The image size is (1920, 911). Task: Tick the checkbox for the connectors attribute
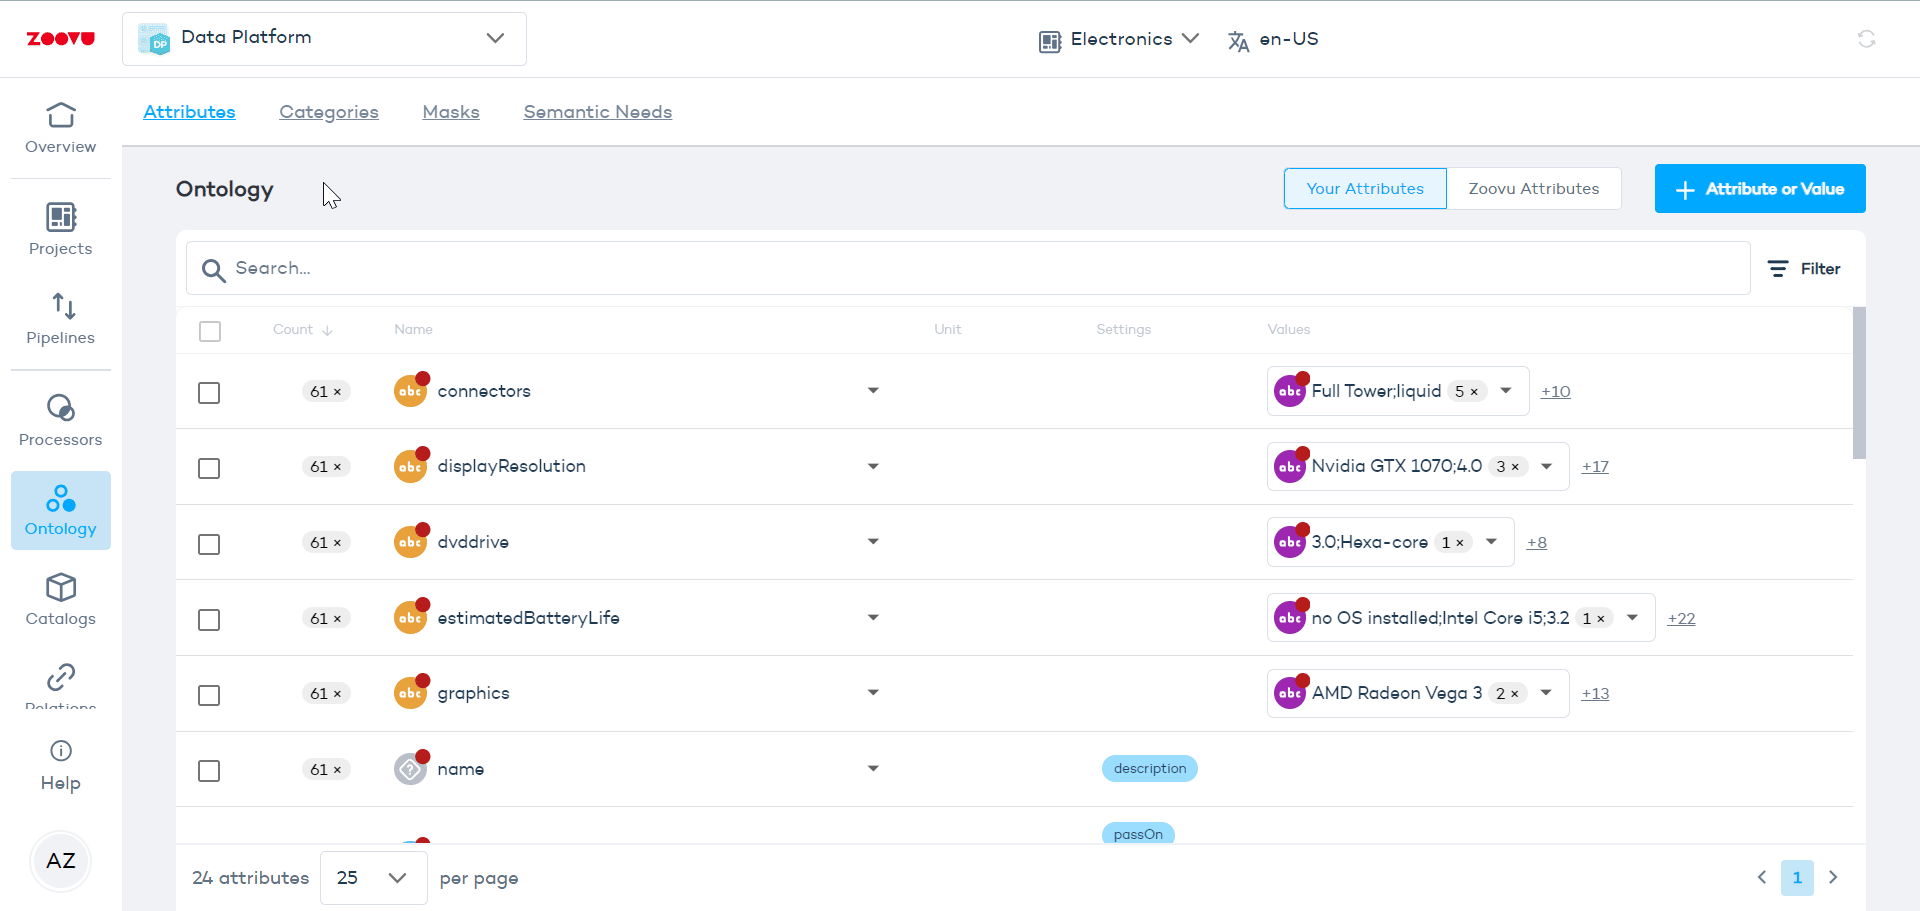209,393
